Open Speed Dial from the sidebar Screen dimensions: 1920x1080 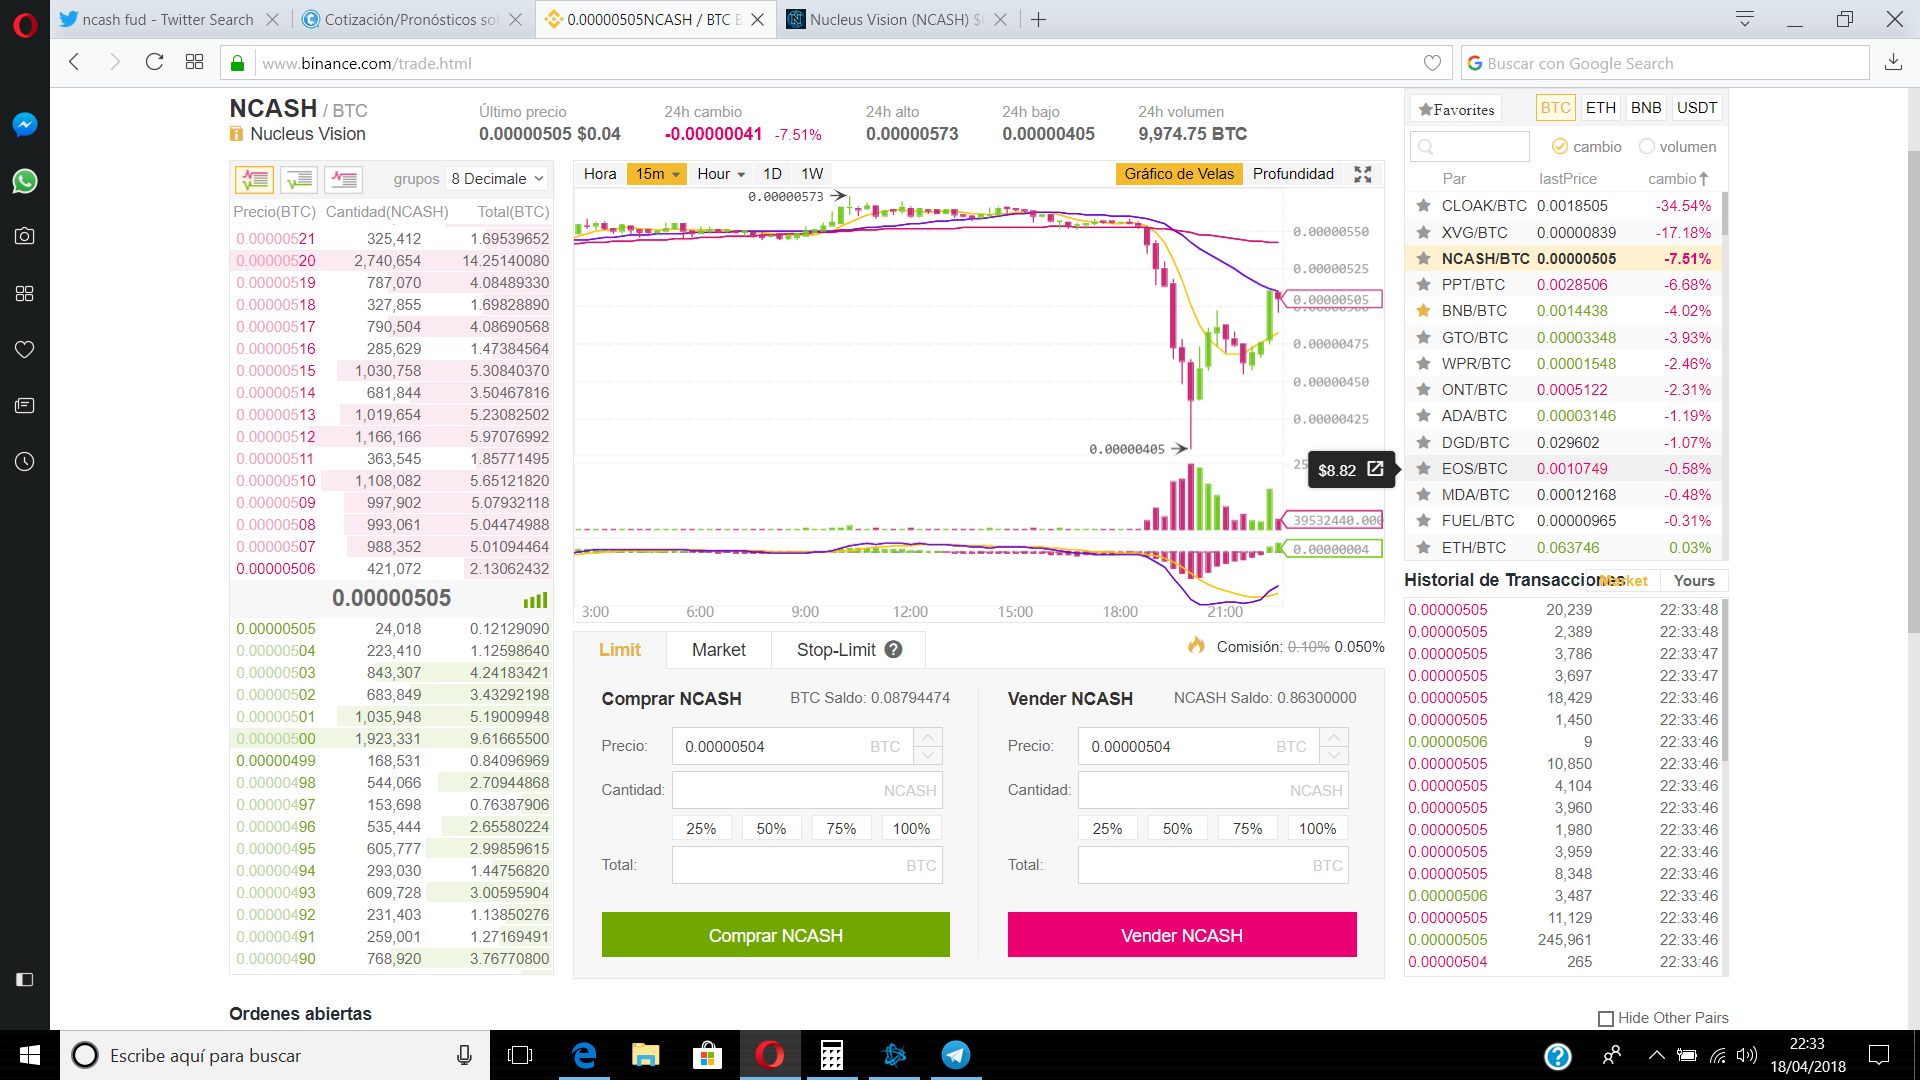(25, 293)
